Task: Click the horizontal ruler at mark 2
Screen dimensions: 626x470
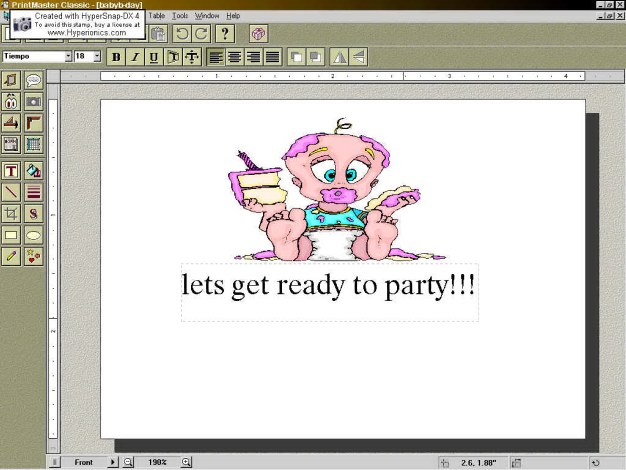Action: click(332, 76)
